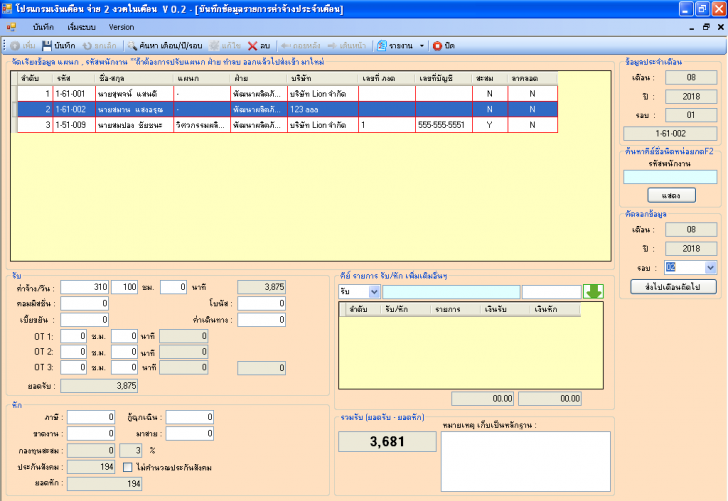The width and height of the screenshot is (728, 501).
Task: Click the amount field beside green arrow
Action: point(552,292)
